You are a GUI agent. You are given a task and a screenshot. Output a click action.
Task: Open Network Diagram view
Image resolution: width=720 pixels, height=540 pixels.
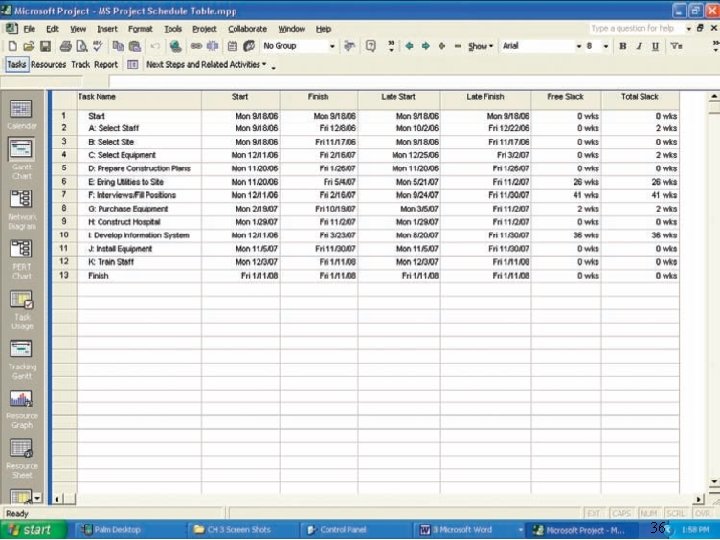[x=22, y=210]
